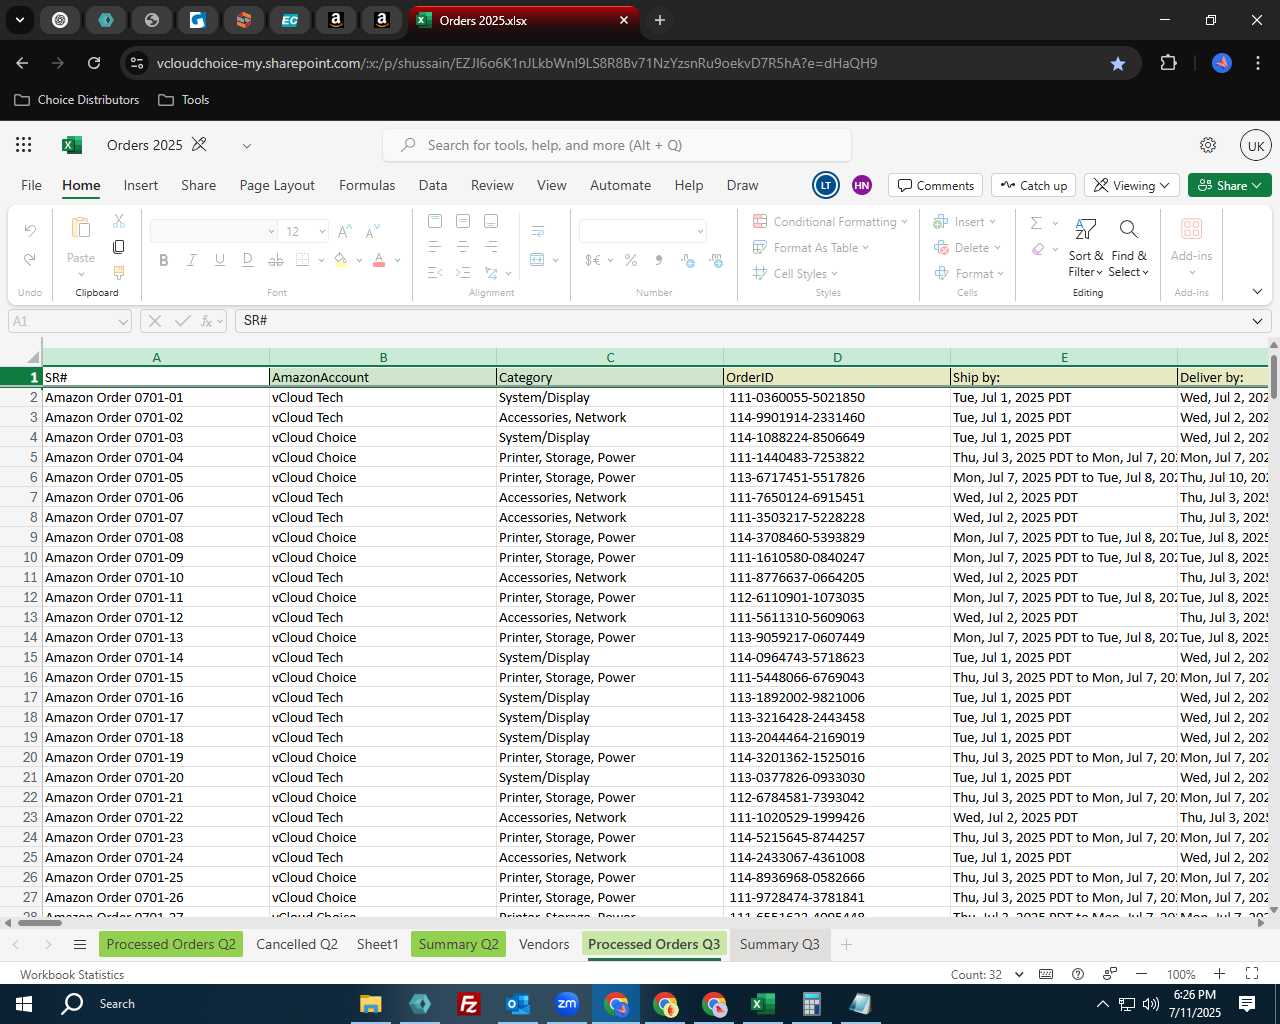1280x1024 pixels.
Task: Open the Comments pane button
Action: (x=936, y=186)
